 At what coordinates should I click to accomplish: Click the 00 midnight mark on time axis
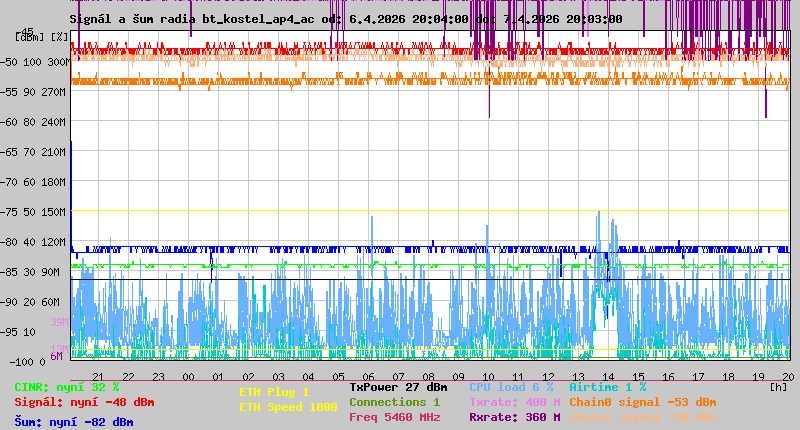188,375
